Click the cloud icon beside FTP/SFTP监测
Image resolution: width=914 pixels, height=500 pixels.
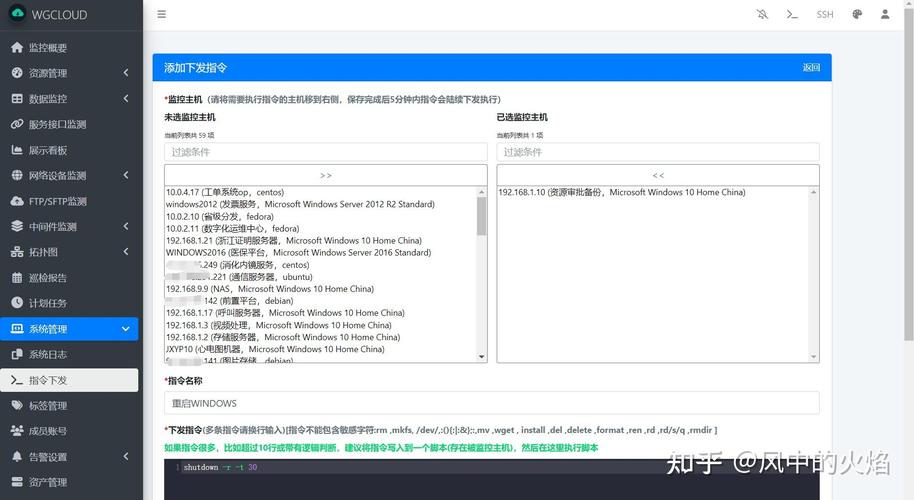click(x=17, y=201)
